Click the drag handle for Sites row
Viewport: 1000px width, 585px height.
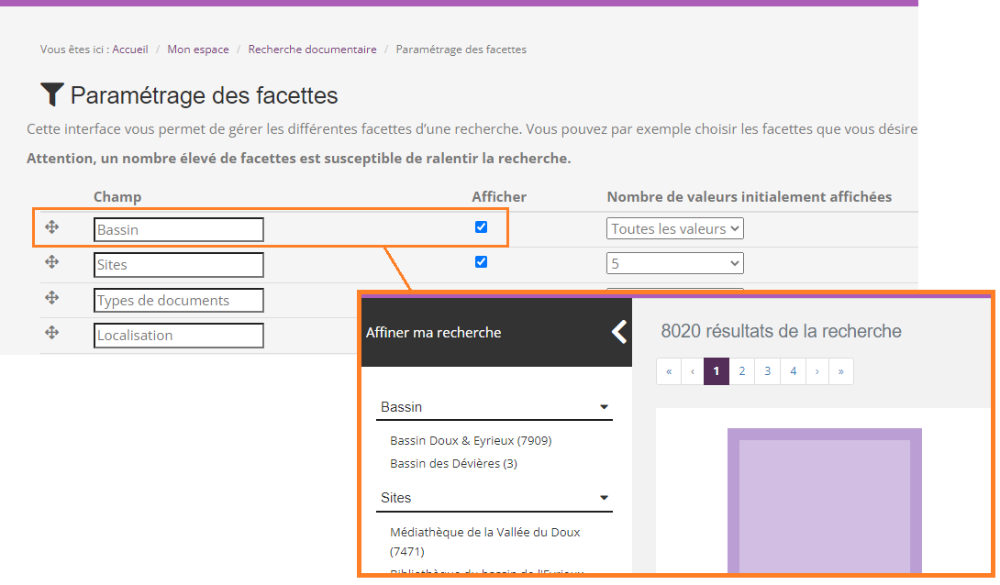52,263
